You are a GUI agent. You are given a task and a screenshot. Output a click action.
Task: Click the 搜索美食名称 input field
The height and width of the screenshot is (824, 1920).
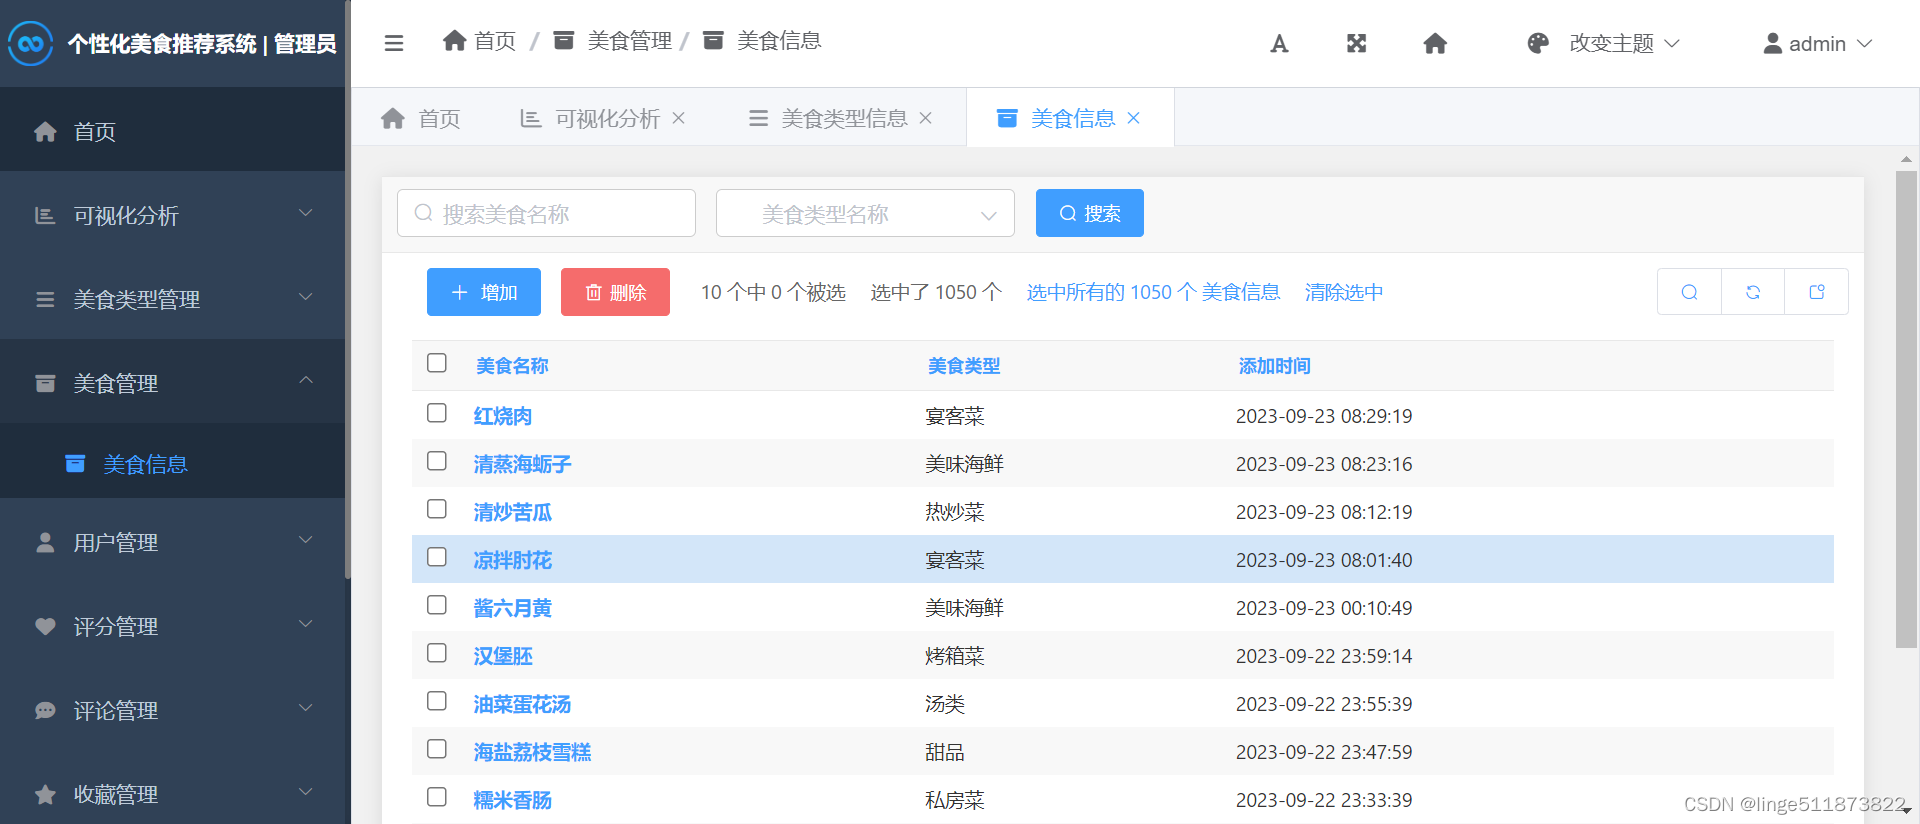pyautogui.click(x=546, y=213)
